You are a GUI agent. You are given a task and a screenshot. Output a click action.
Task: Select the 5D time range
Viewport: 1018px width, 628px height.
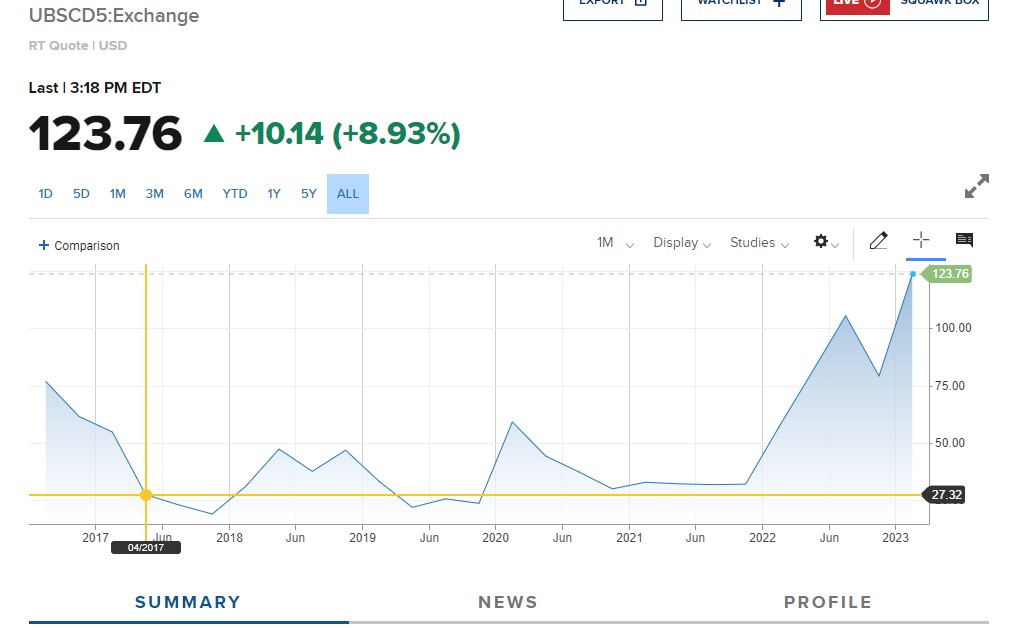click(x=81, y=194)
